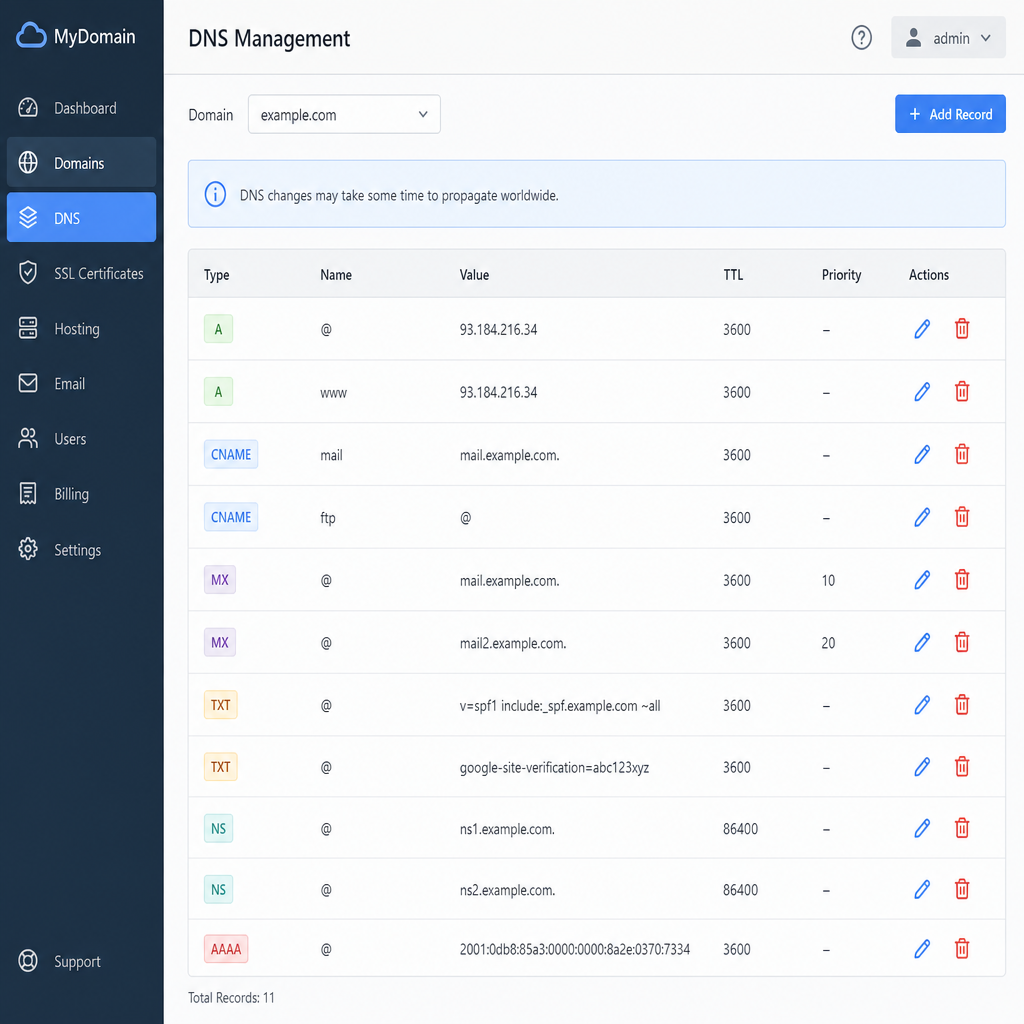The height and width of the screenshot is (1024, 1024).
Task: Edit the mail2.example.com MX record
Action: [x=921, y=643]
